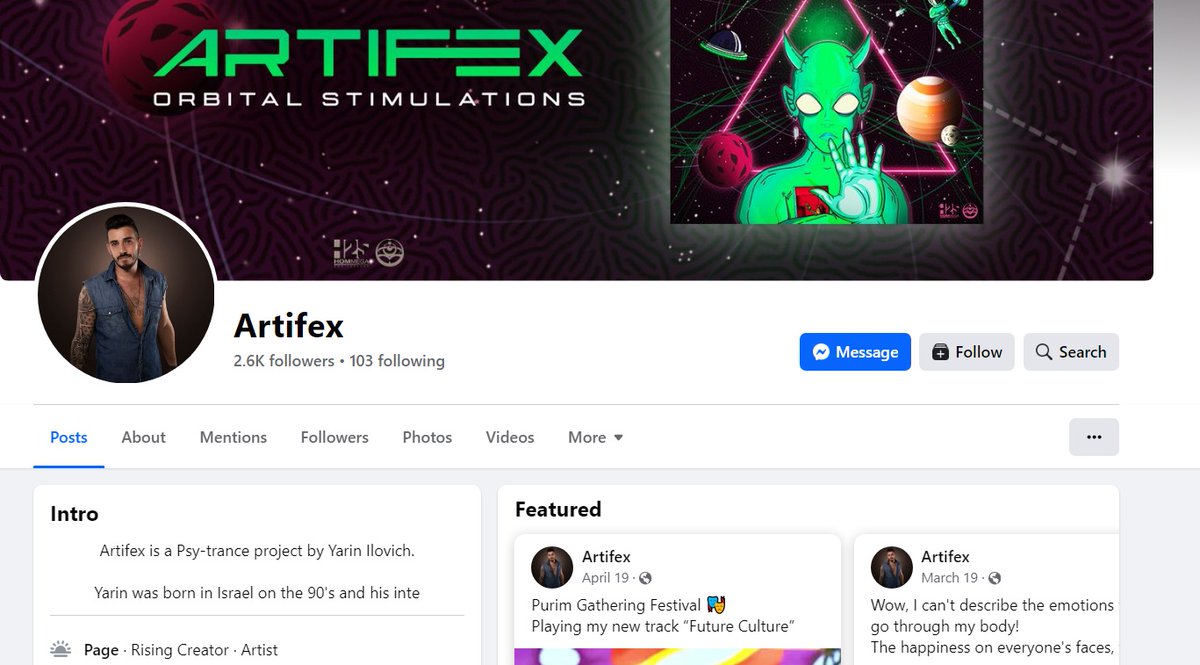Open the Artifex profile picture
Screen dimensions: 1200x665
126,293
